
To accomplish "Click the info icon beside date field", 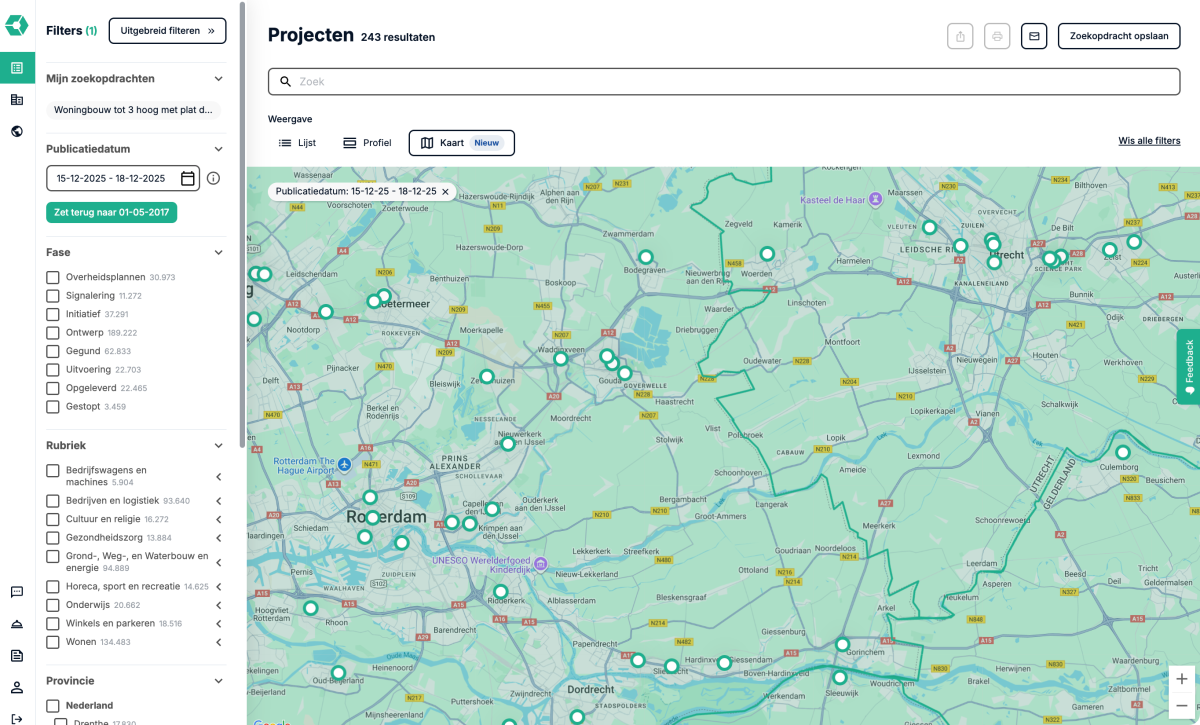I will click(213, 178).
